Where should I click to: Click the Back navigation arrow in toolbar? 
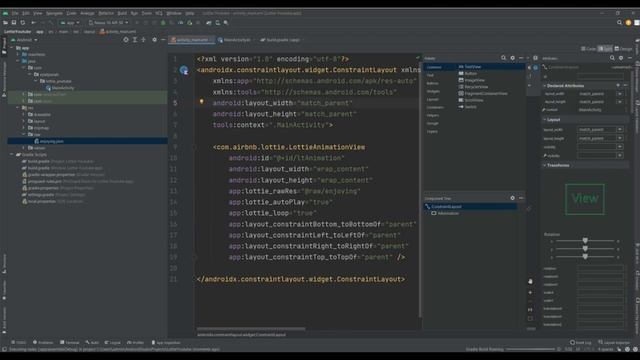(x=33, y=23)
